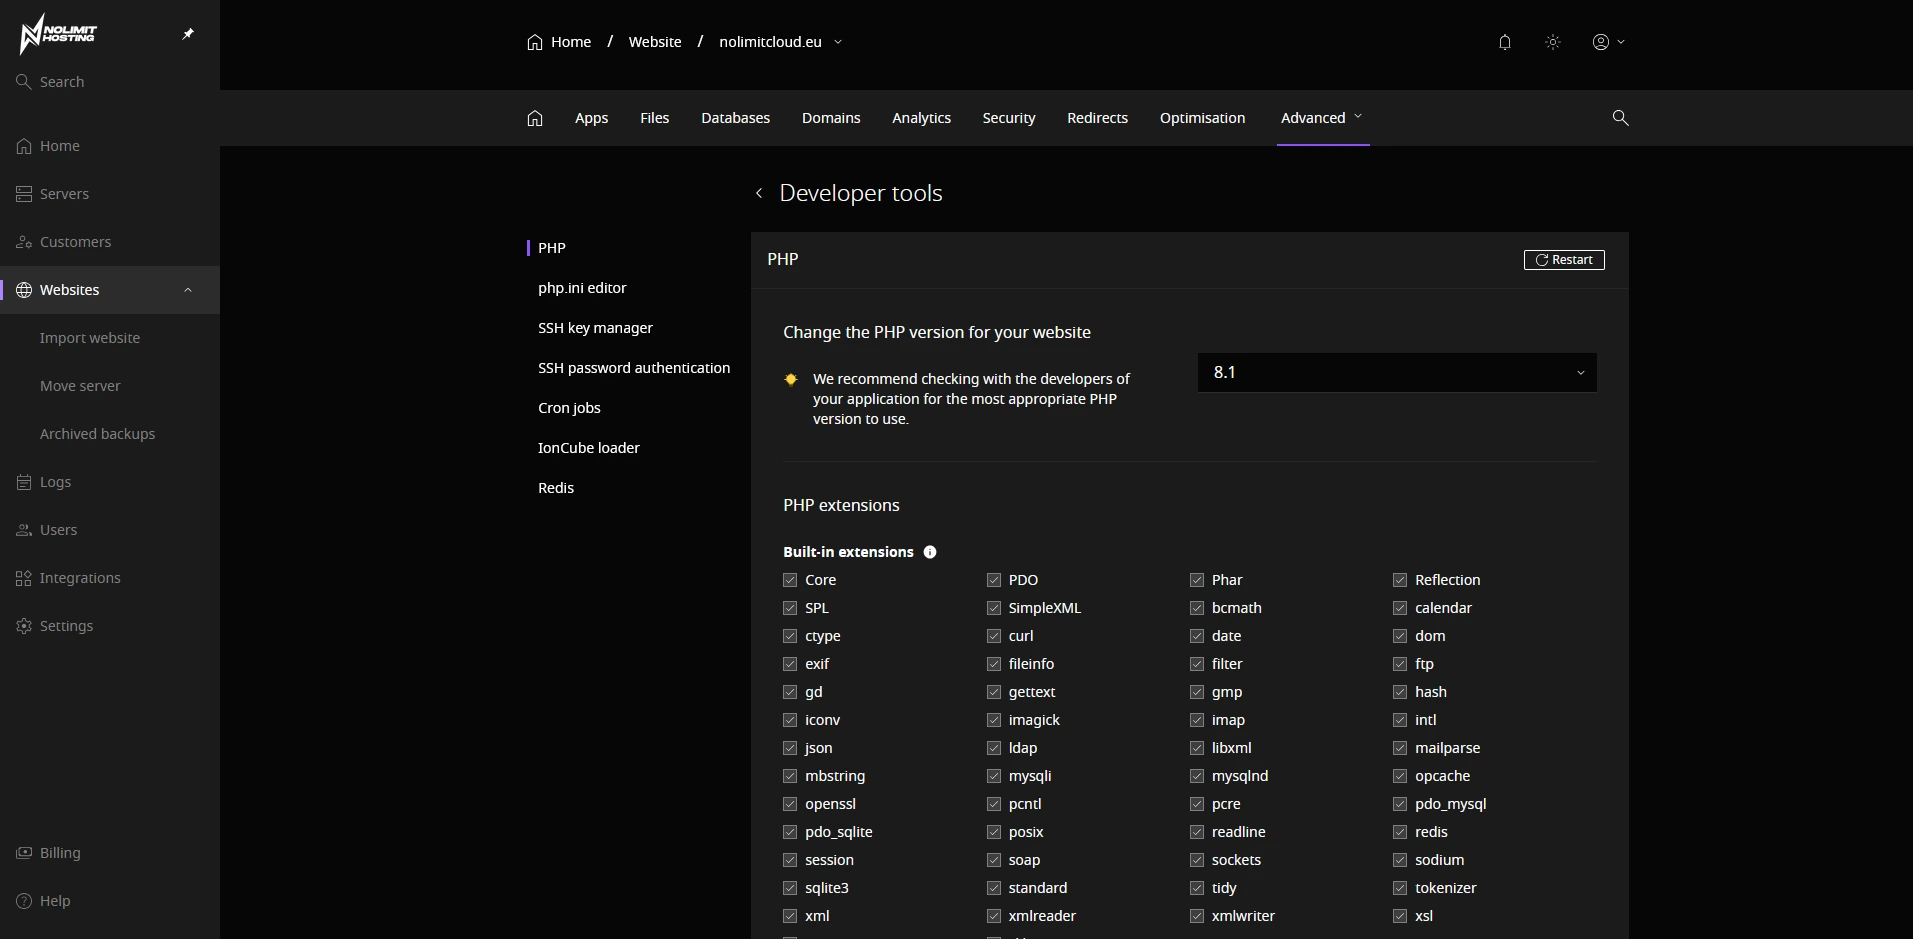Switch to the Security tab
Screen dimensions: 1913x939
tap(1008, 118)
